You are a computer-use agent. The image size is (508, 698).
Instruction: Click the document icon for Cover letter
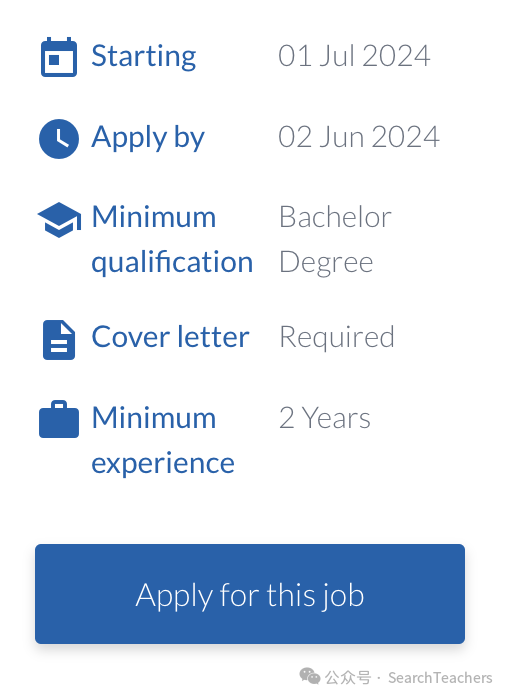pos(59,340)
